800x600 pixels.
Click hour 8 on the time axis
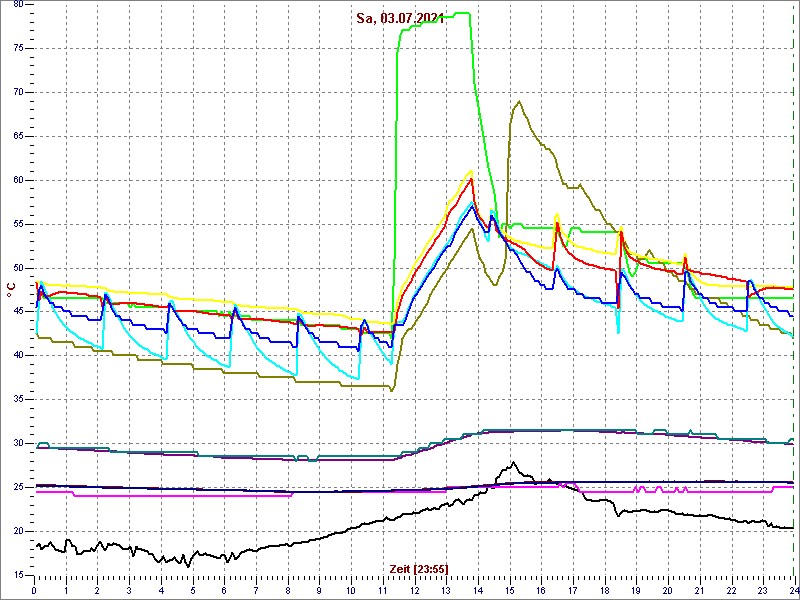[x=287, y=591]
